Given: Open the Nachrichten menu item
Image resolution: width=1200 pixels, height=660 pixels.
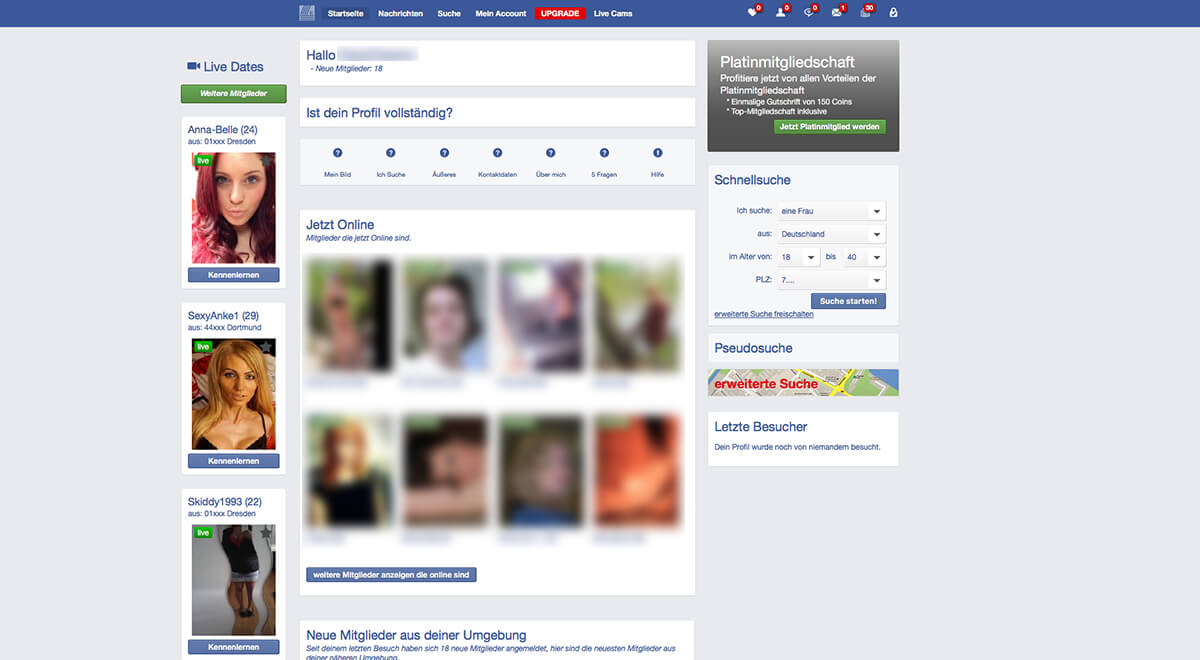Looking at the screenshot, I should [400, 13].
